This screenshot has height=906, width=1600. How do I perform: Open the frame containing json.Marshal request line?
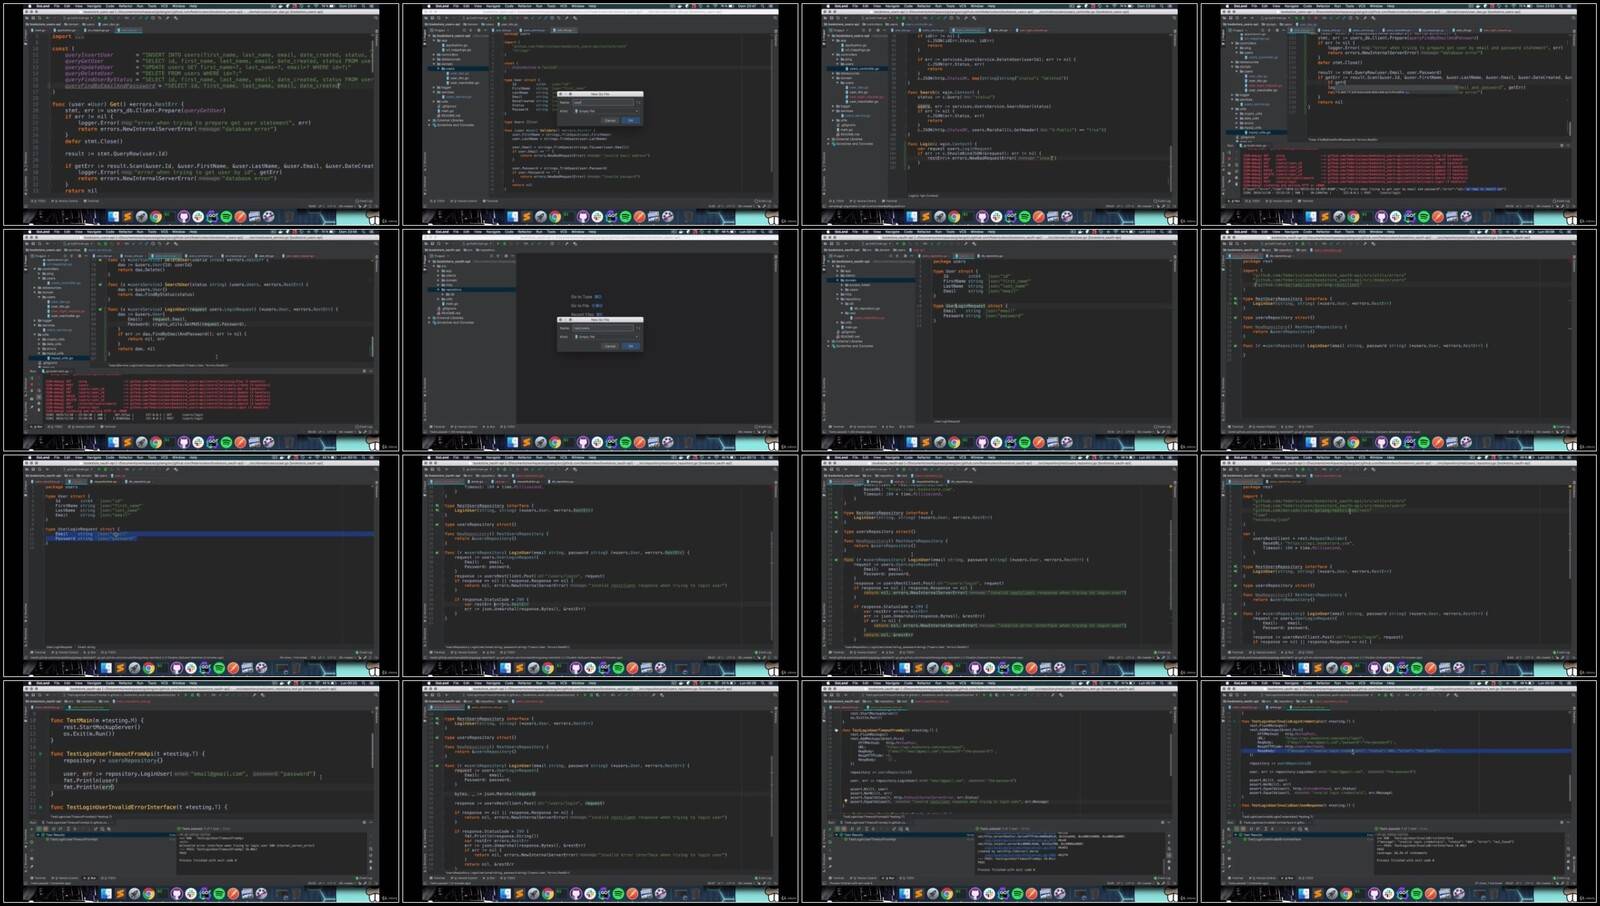tap(600, 792)
